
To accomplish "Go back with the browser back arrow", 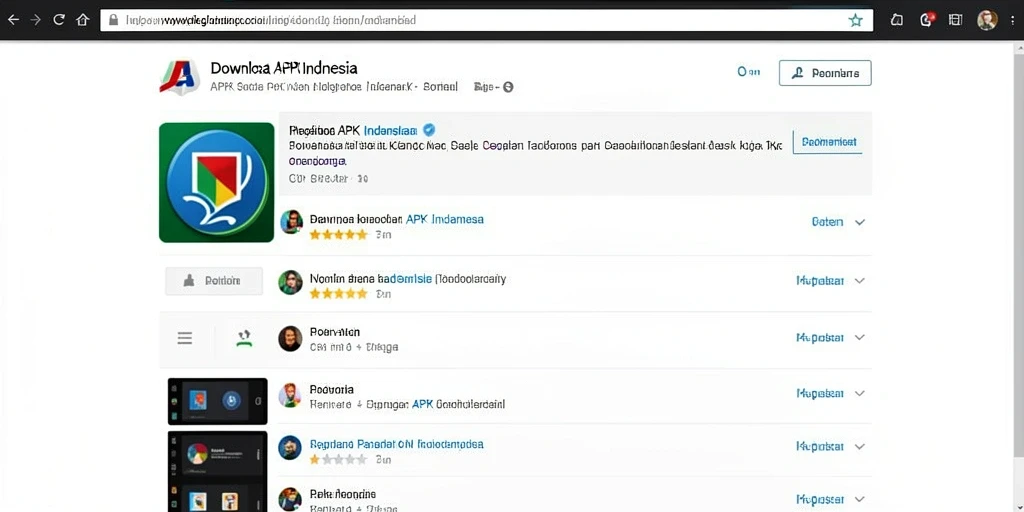I will point(12,20).
